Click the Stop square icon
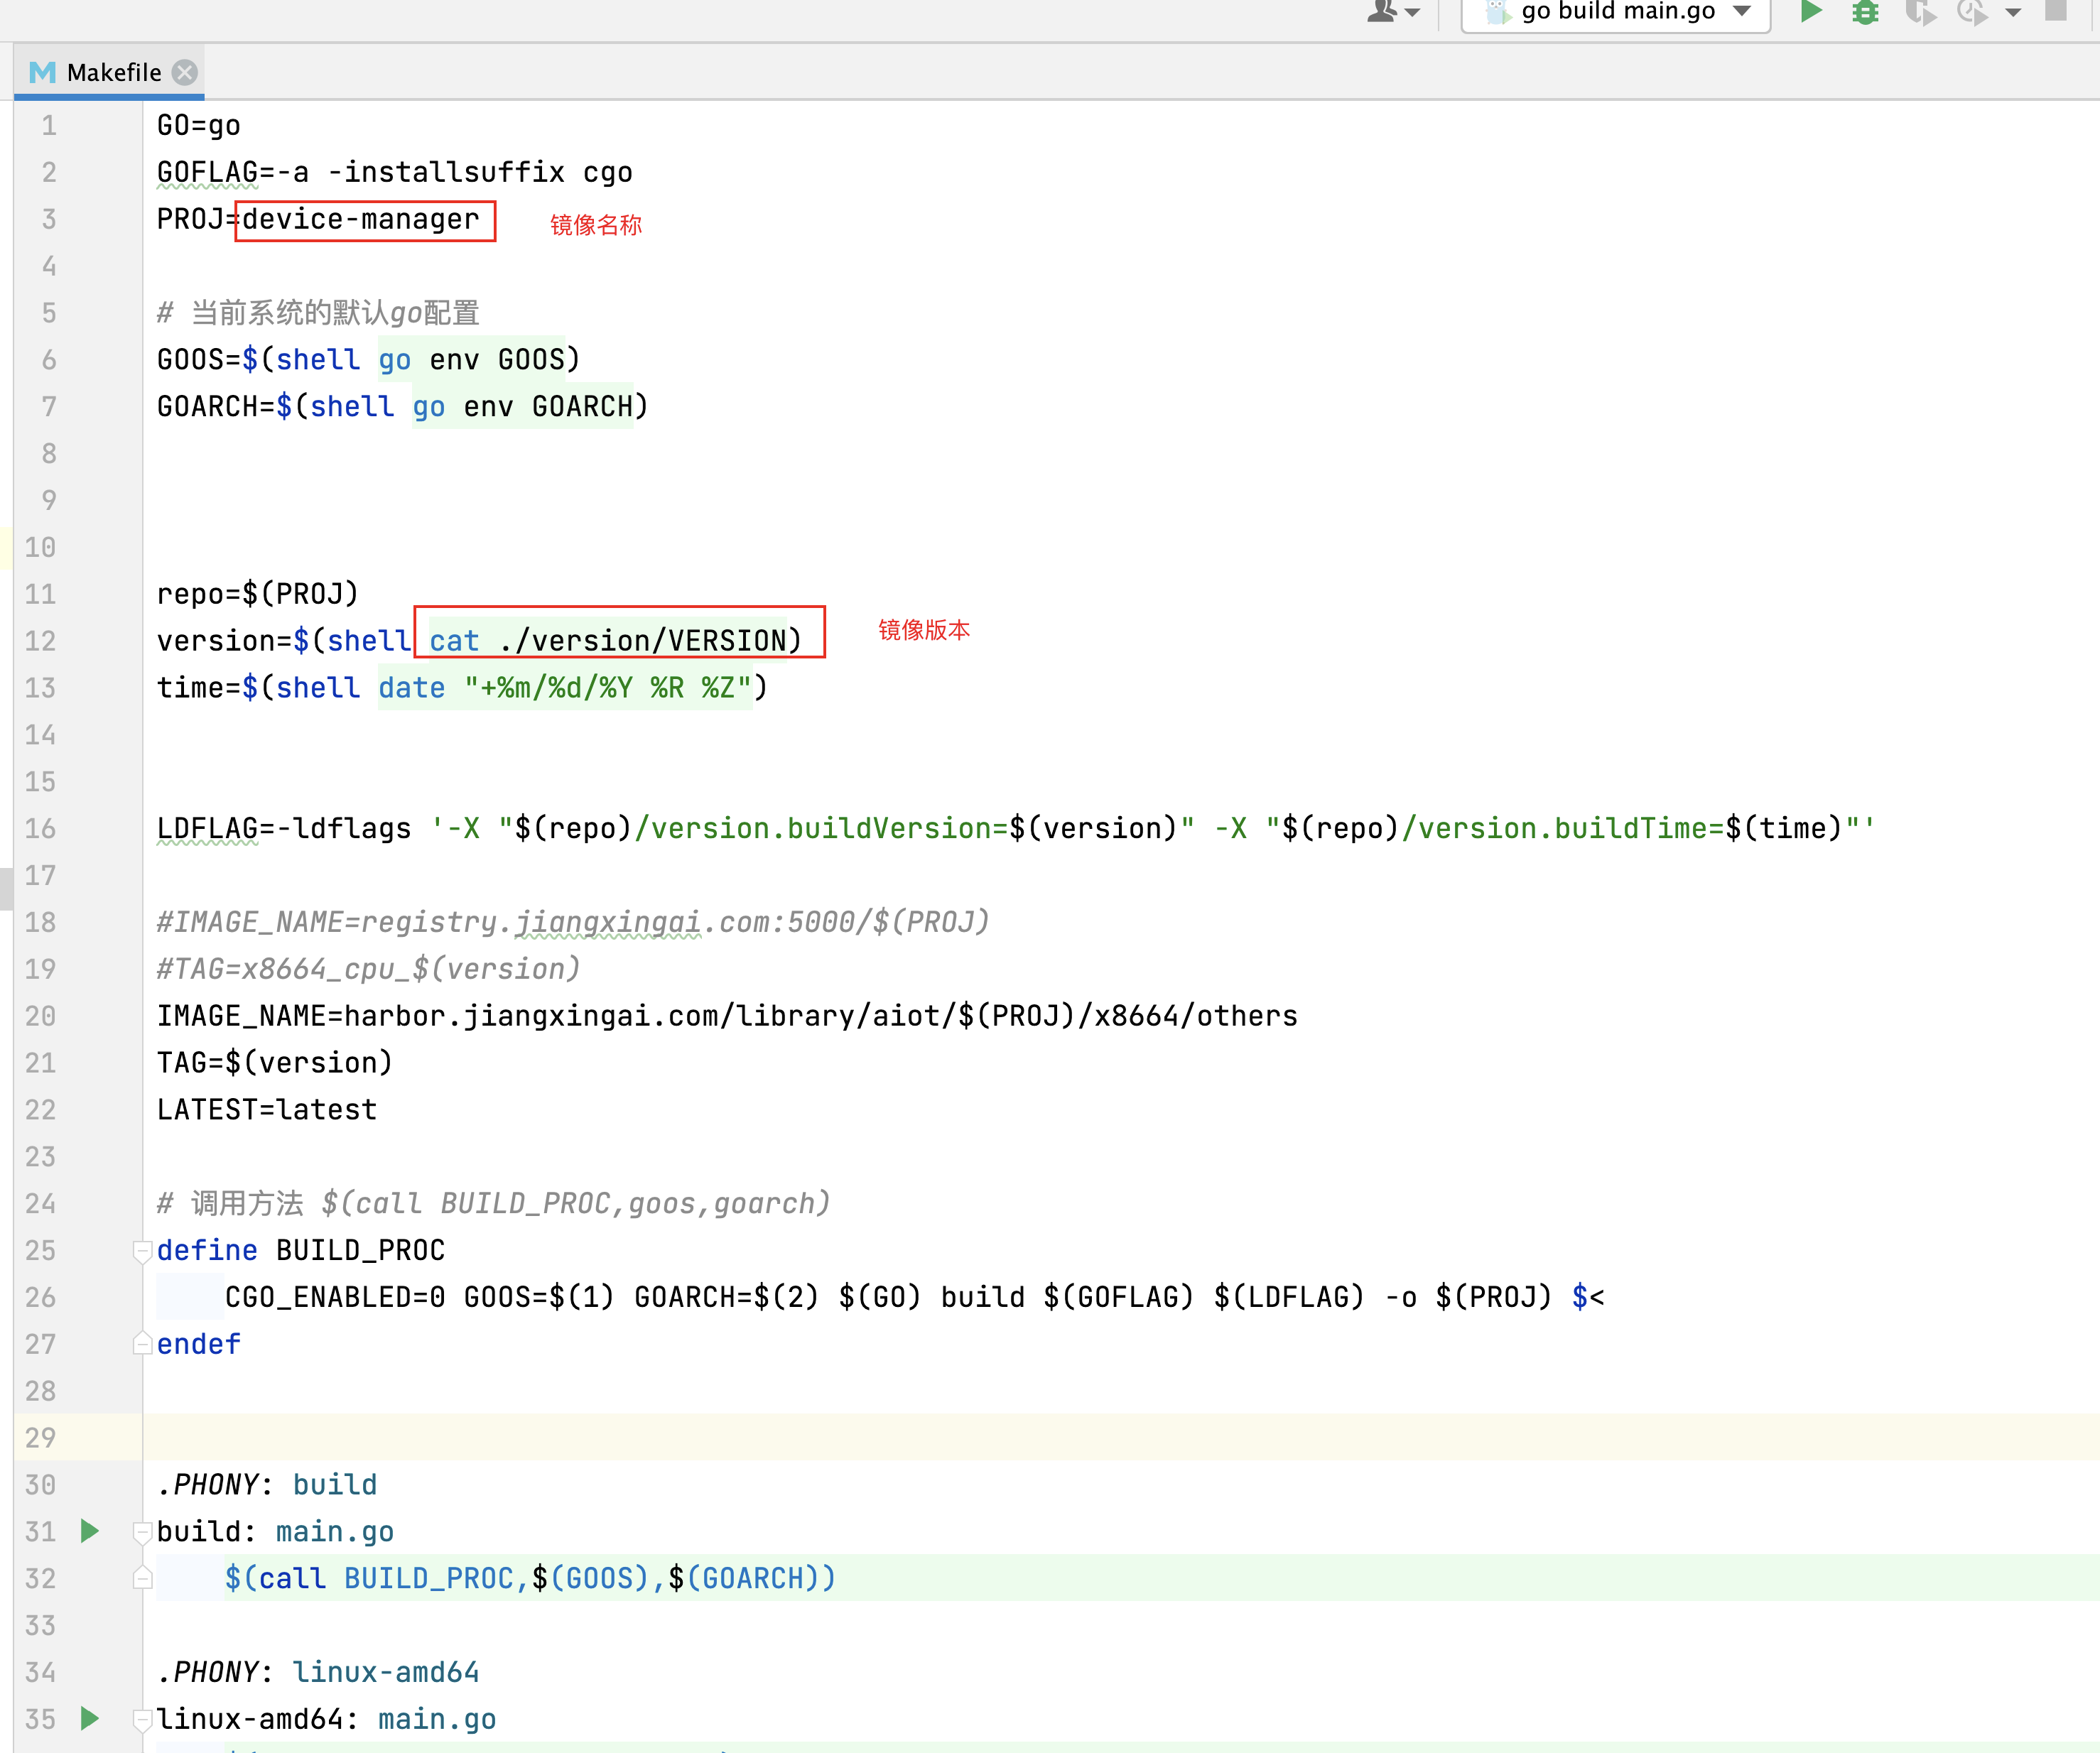The height and width of the screenshot is (1753, 2100). [x=2056, y=11]
